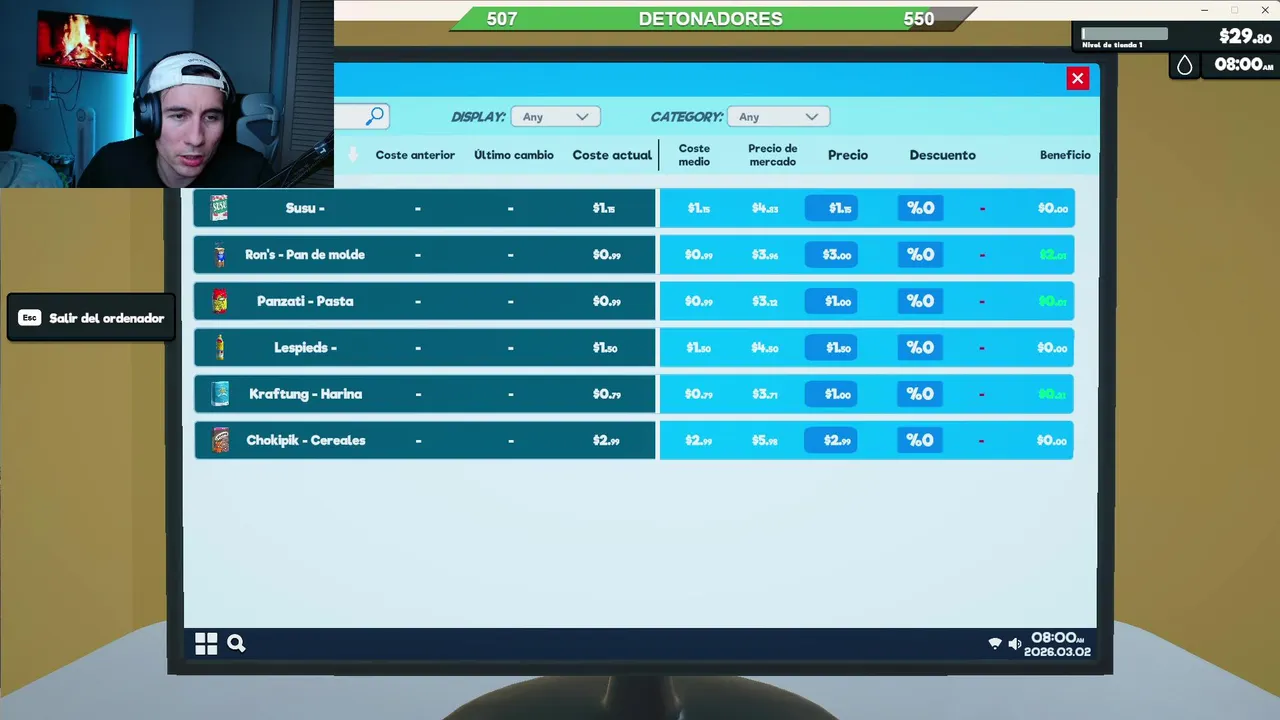
Task: Set the Ron's Pan de molde discount %0
Action: (x=920, y=255)
